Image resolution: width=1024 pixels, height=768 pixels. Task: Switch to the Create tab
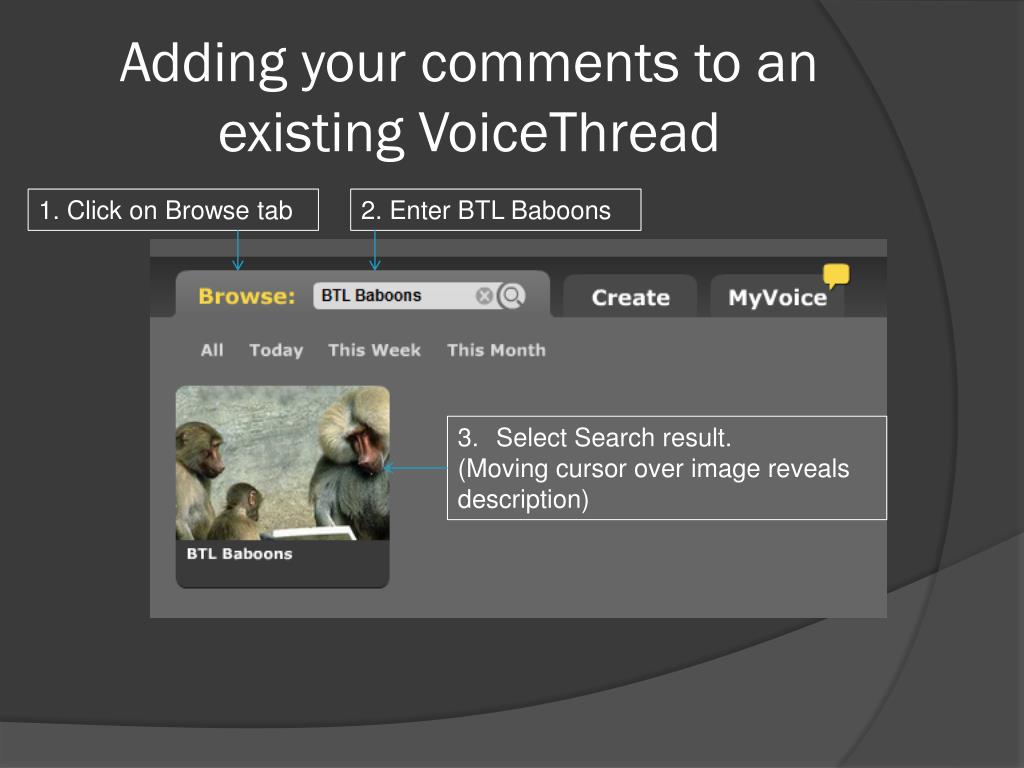pyautogui.click(x=630, y=297)
